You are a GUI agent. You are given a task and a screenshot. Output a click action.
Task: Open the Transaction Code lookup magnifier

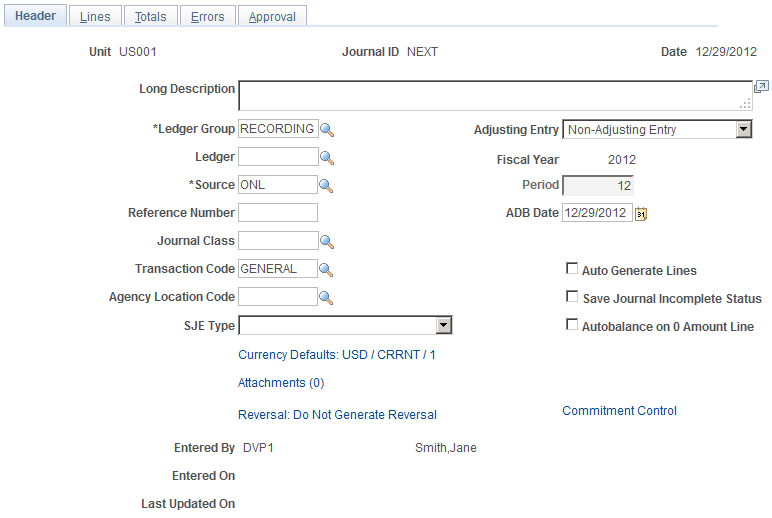[x=326, y=270]
